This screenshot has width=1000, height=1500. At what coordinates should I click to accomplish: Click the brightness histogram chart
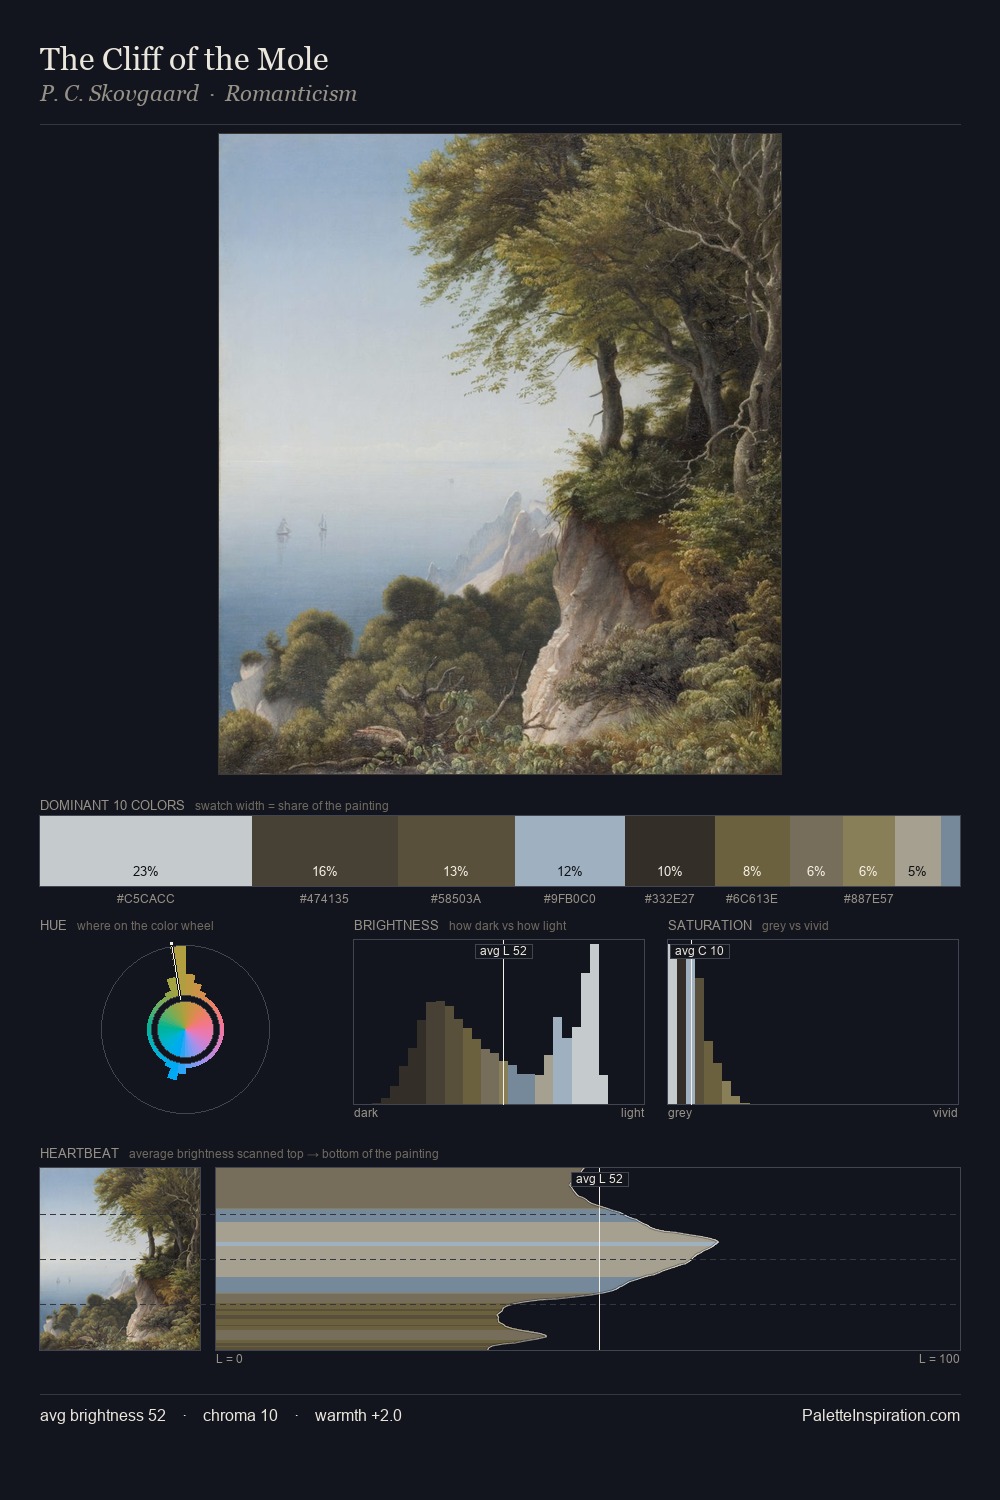499,1022
